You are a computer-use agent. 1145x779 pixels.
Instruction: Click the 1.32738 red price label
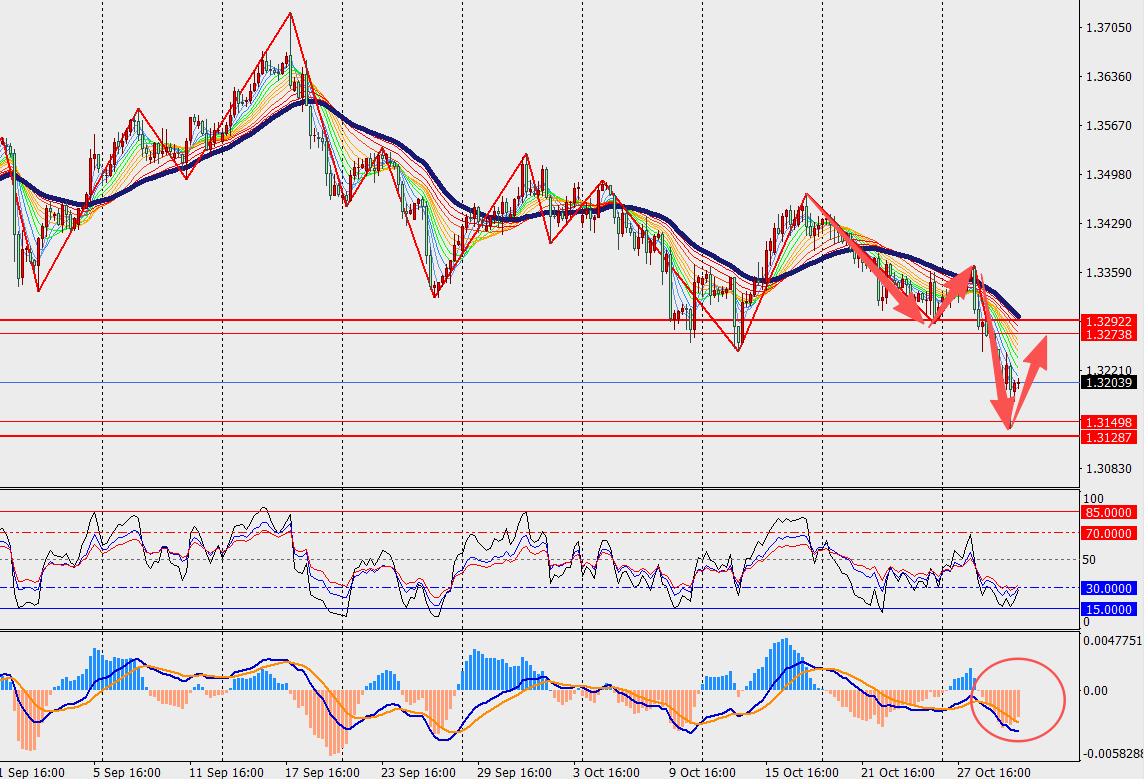pos(1109,335)
